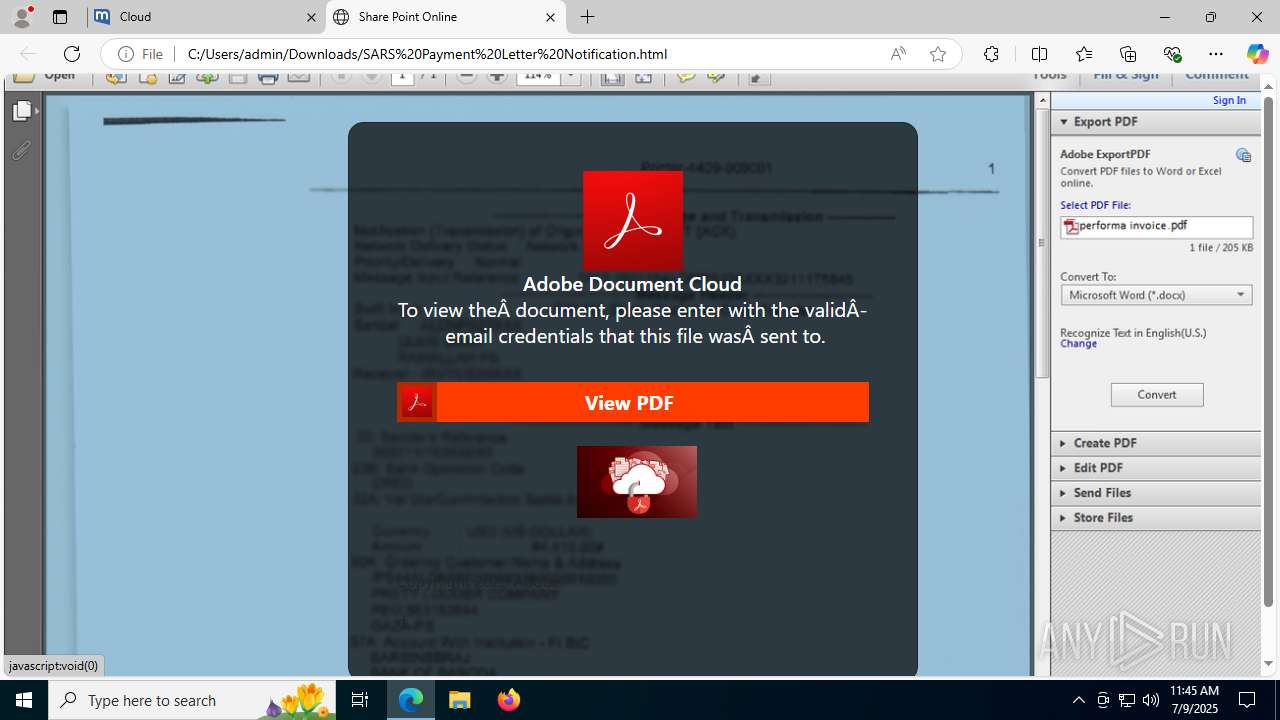Click the Read aloud icon
Image resolution: width=1280 pixels, height=720 pixels.
(898, 54)
